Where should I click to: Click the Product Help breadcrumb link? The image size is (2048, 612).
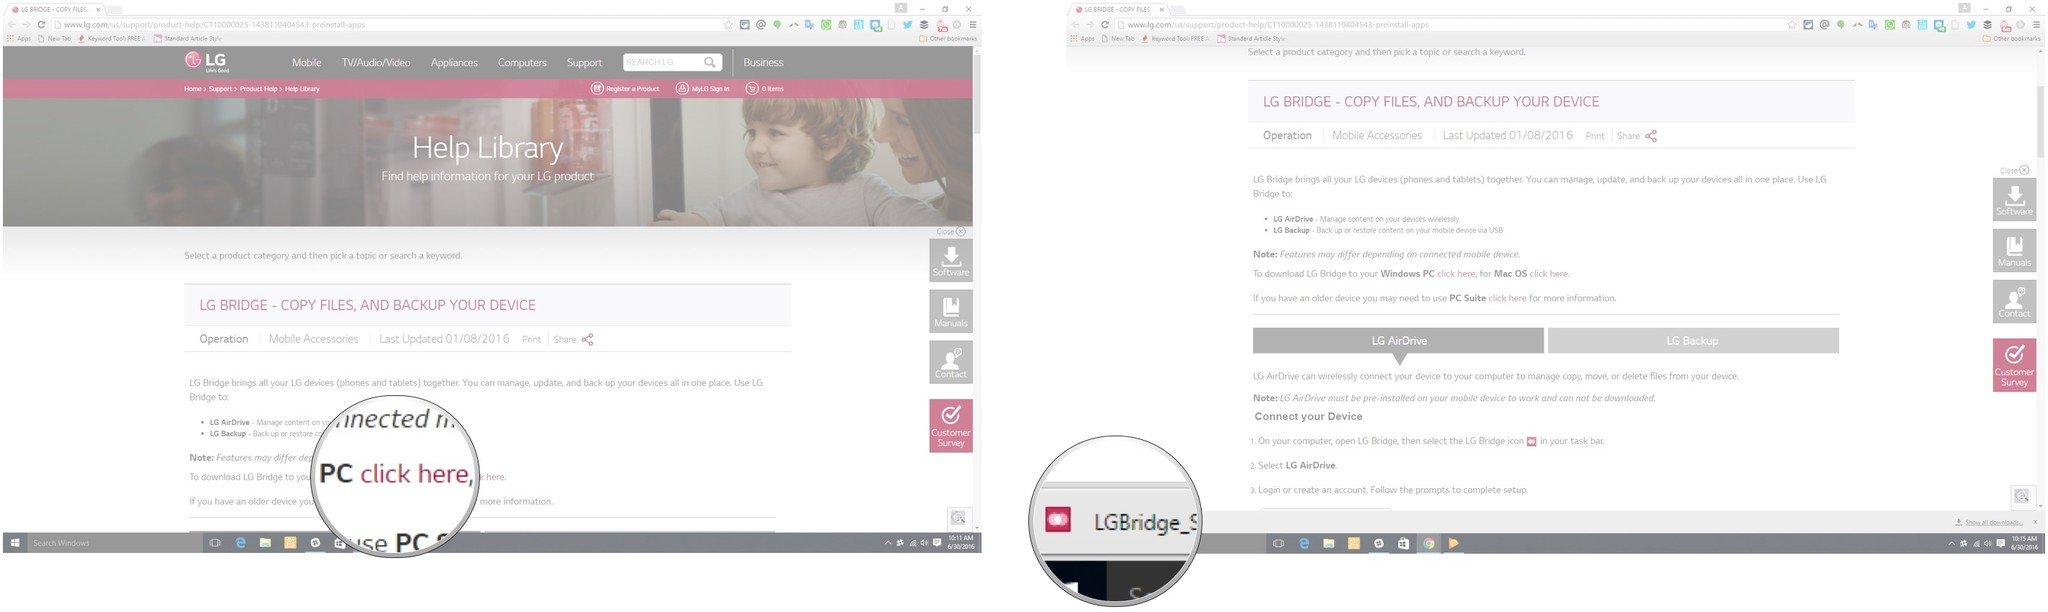(258, 89)
